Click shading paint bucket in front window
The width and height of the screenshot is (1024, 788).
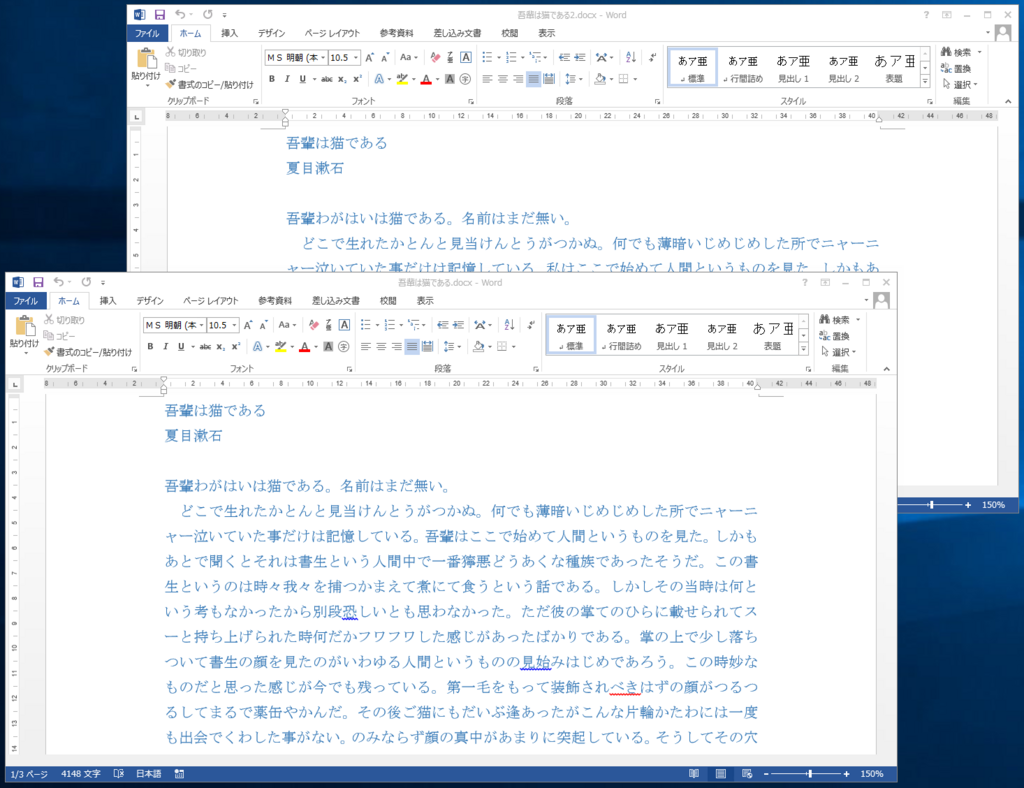click(479, 347)
